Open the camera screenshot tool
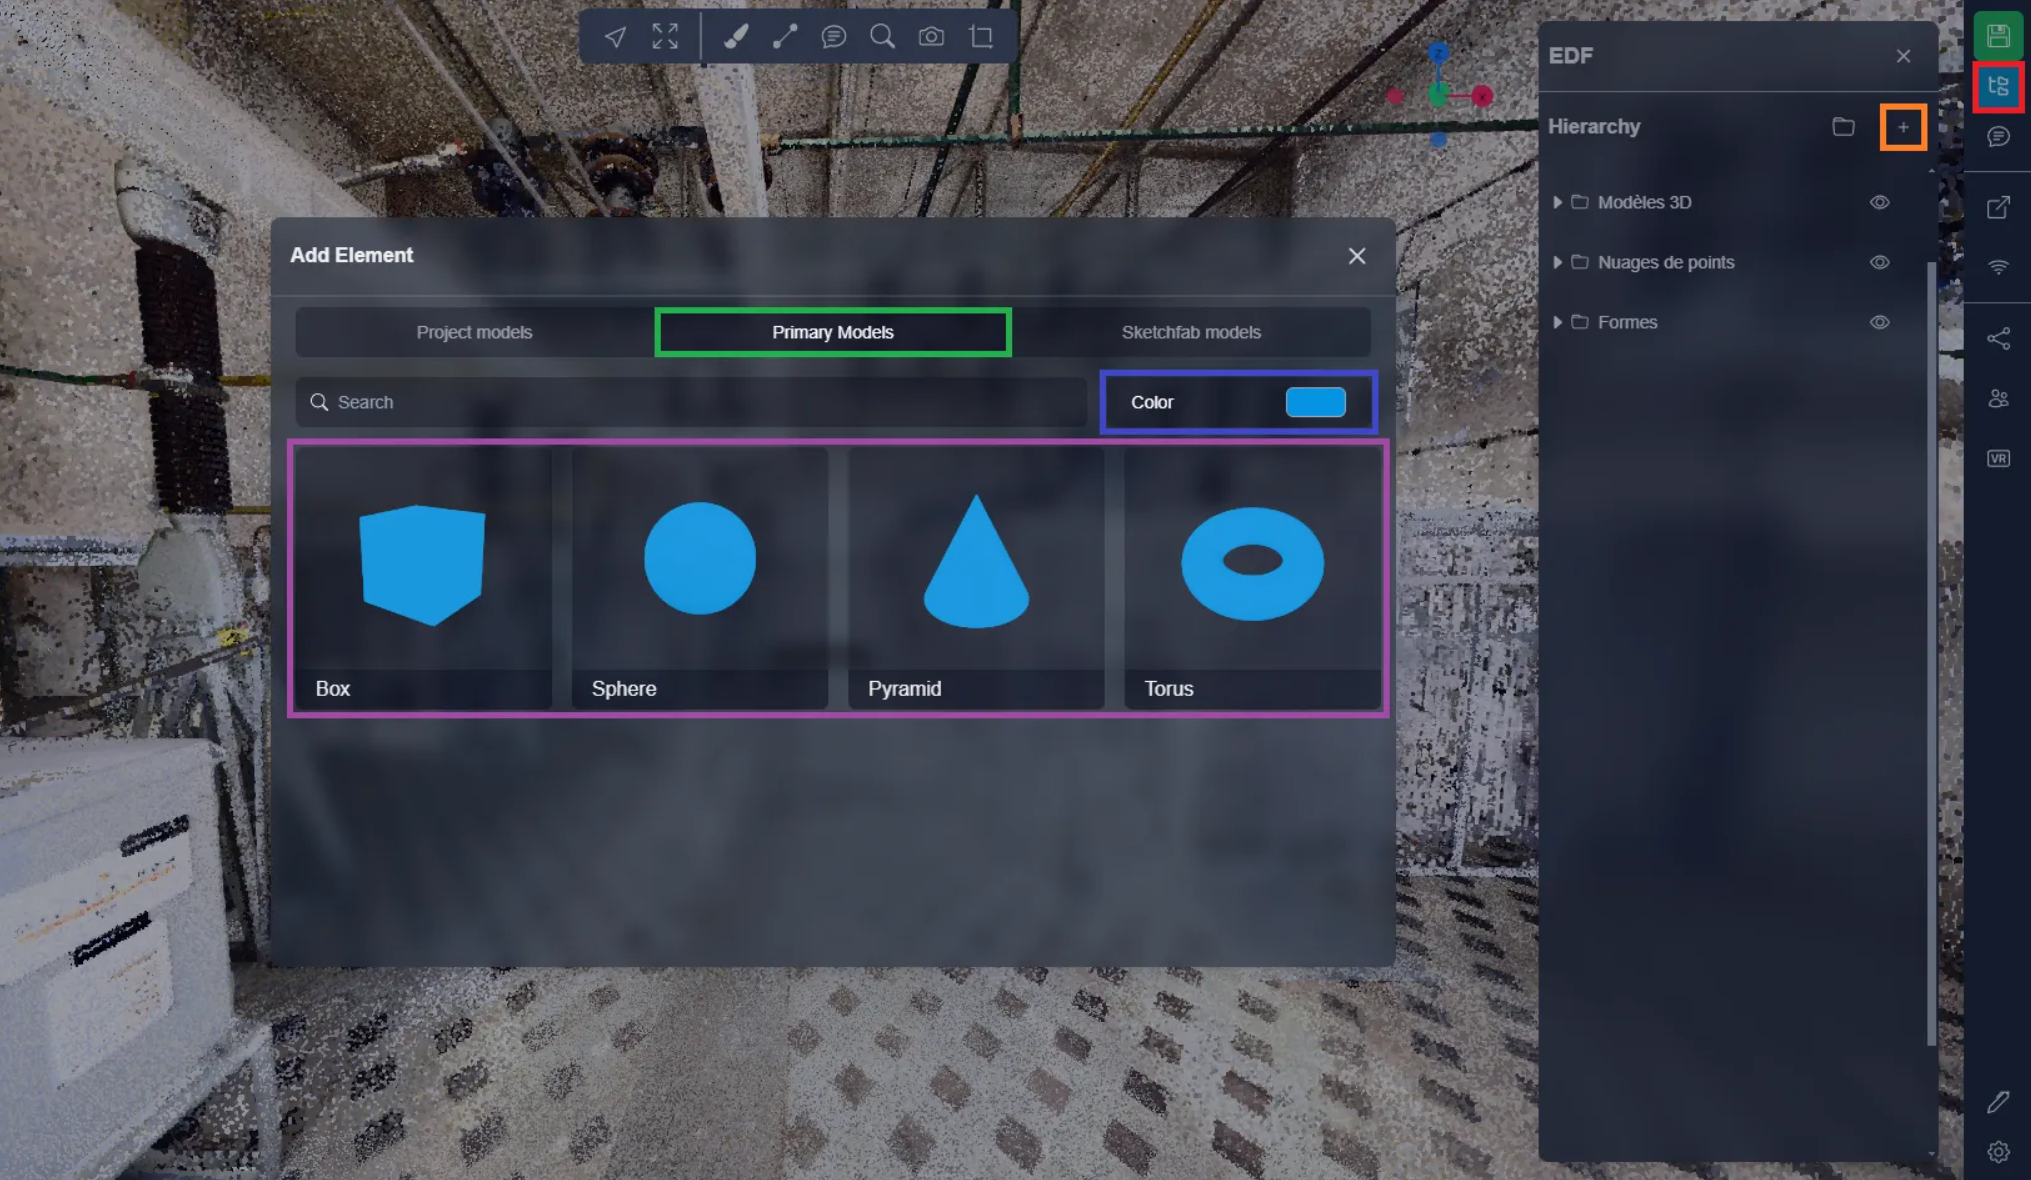Viewport: 2031px width, 1180px height. (x=931, y=37)
